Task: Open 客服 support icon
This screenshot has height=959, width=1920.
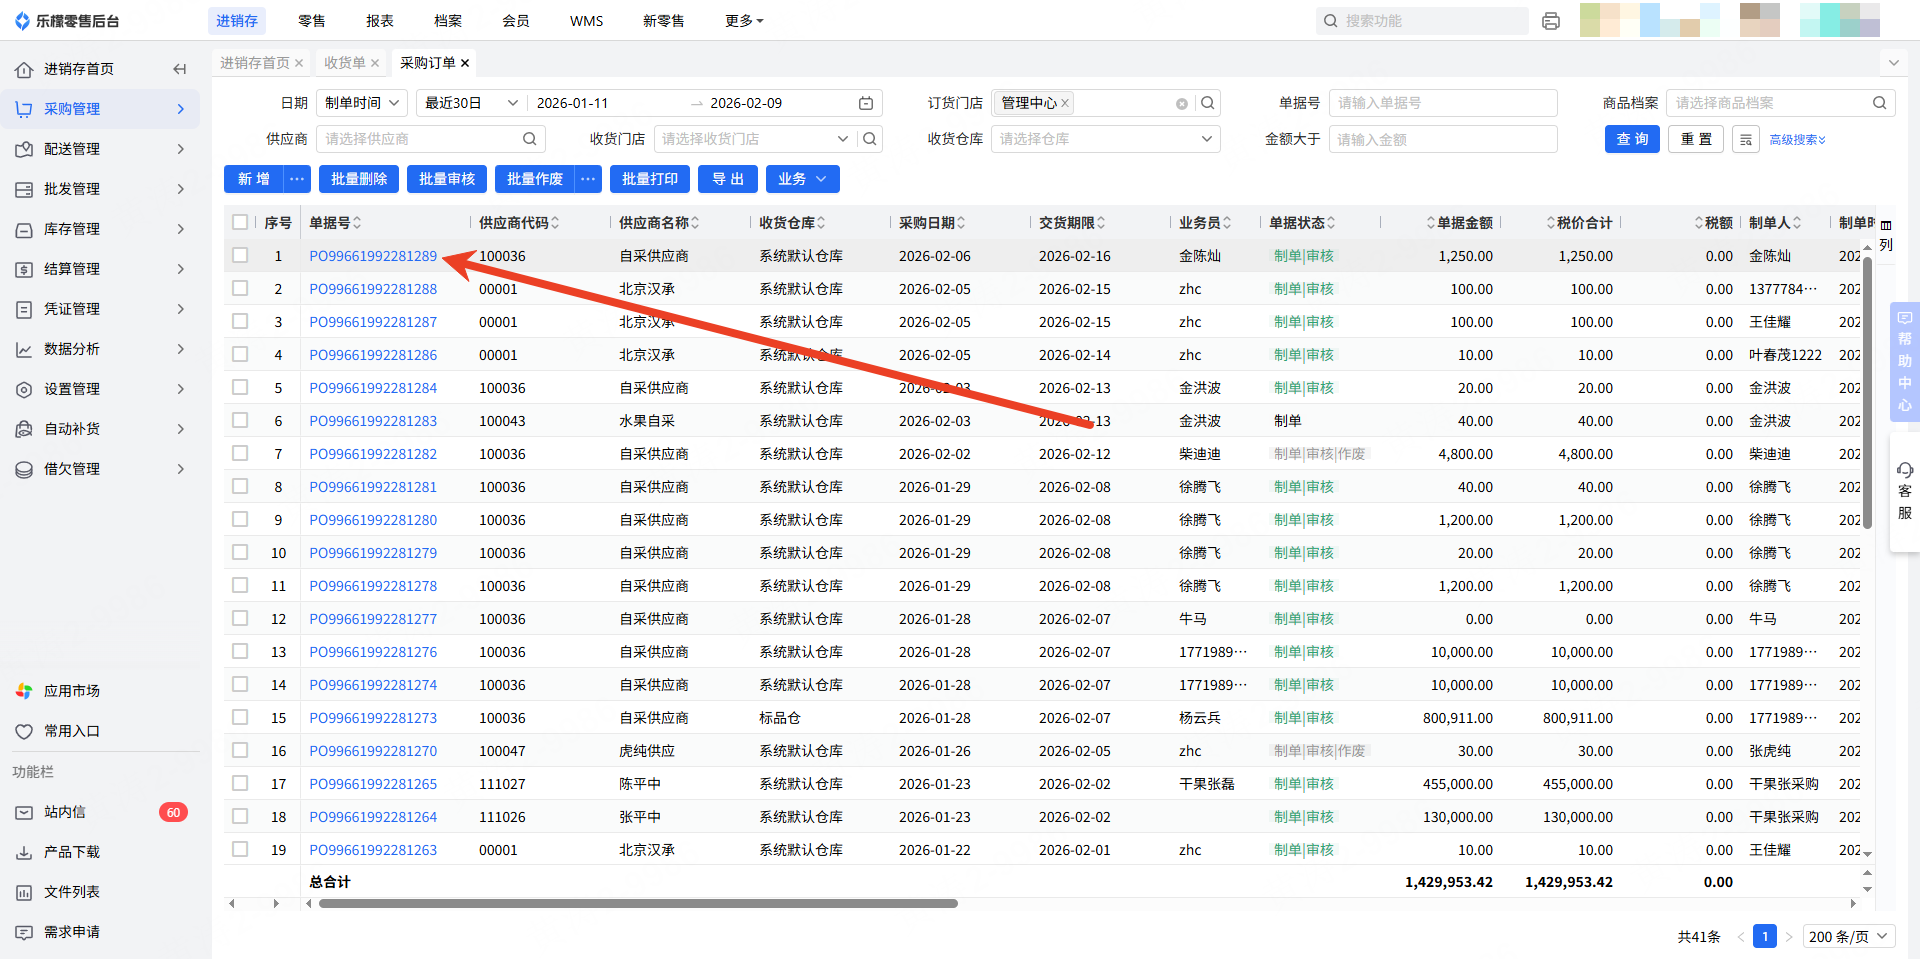Action: (1904, 491)
